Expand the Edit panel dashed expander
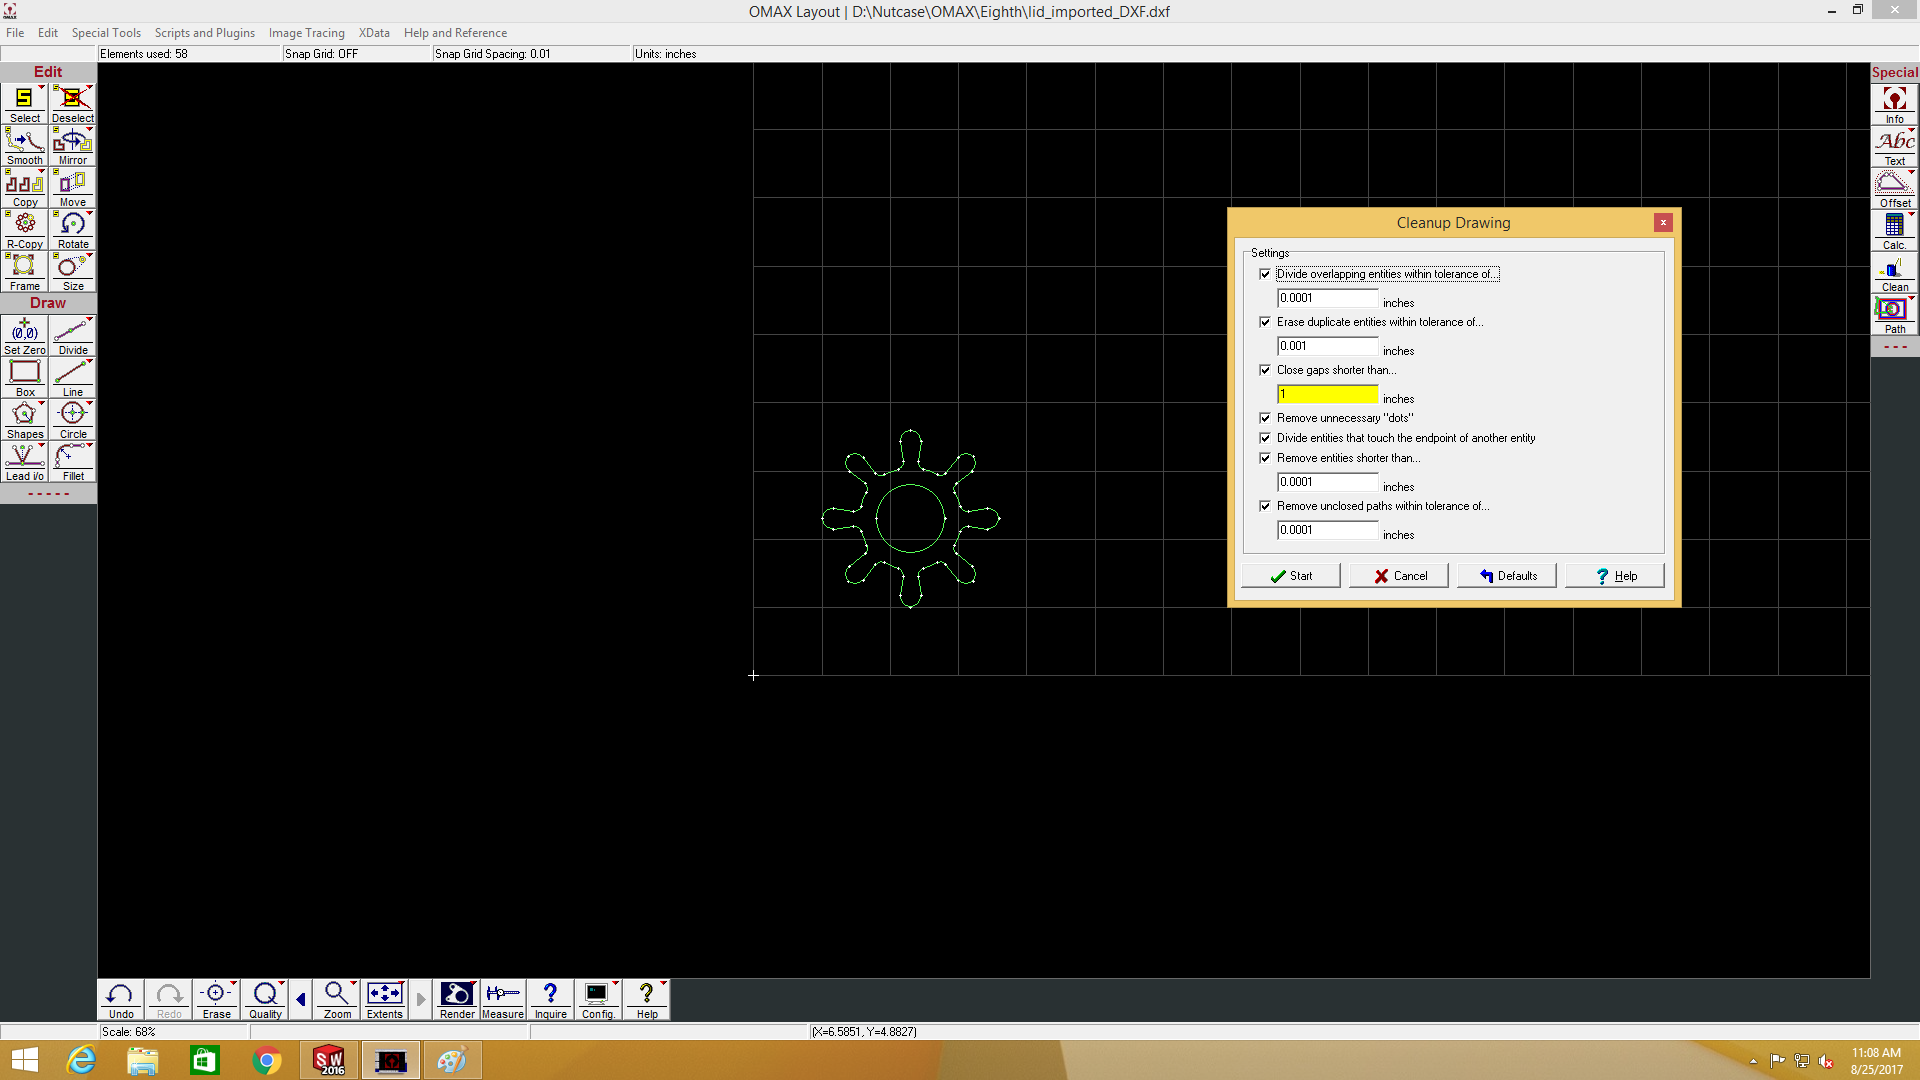The image size is (1920, 1080). tap(48, 494)
